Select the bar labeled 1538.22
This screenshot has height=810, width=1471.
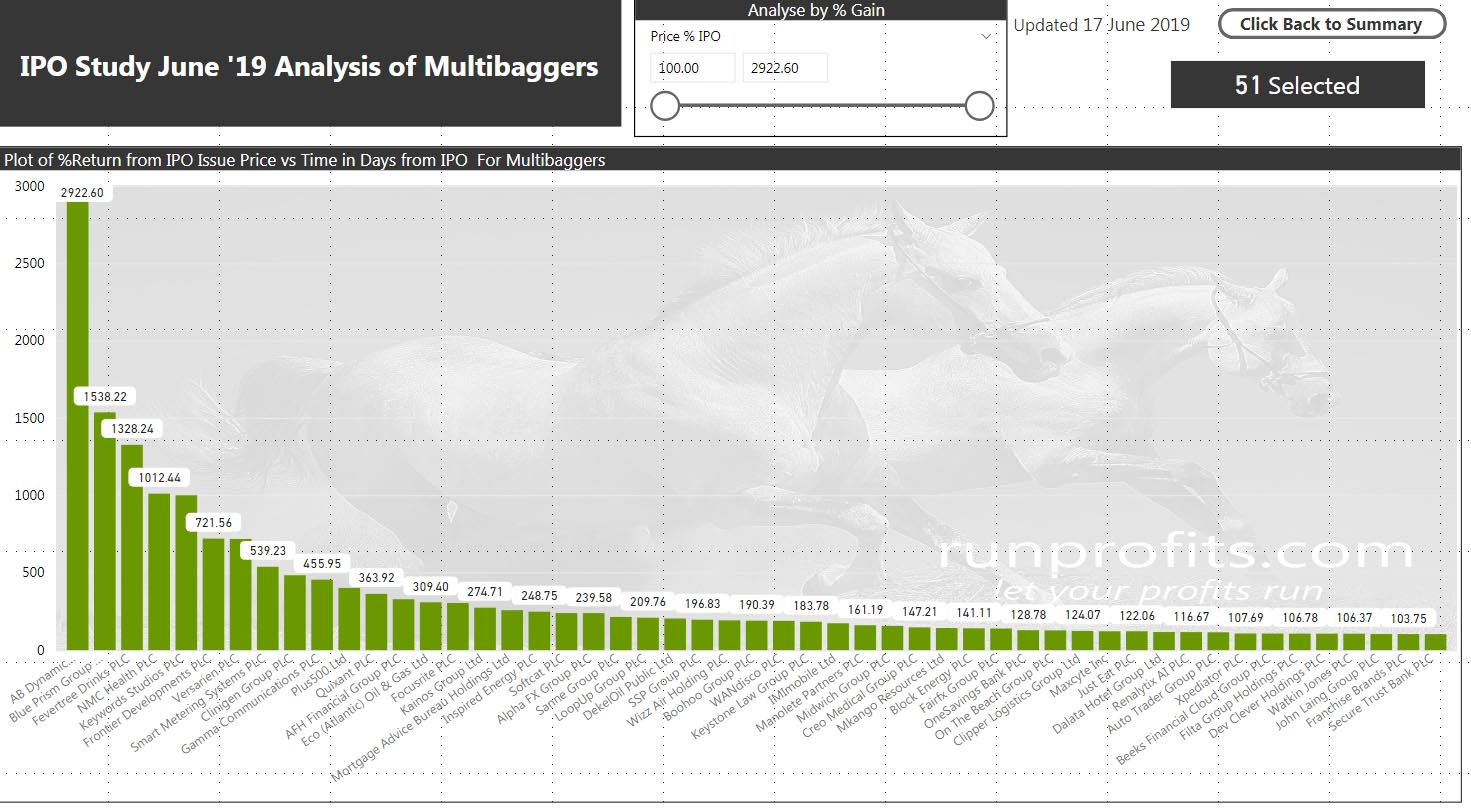[105, 530]
